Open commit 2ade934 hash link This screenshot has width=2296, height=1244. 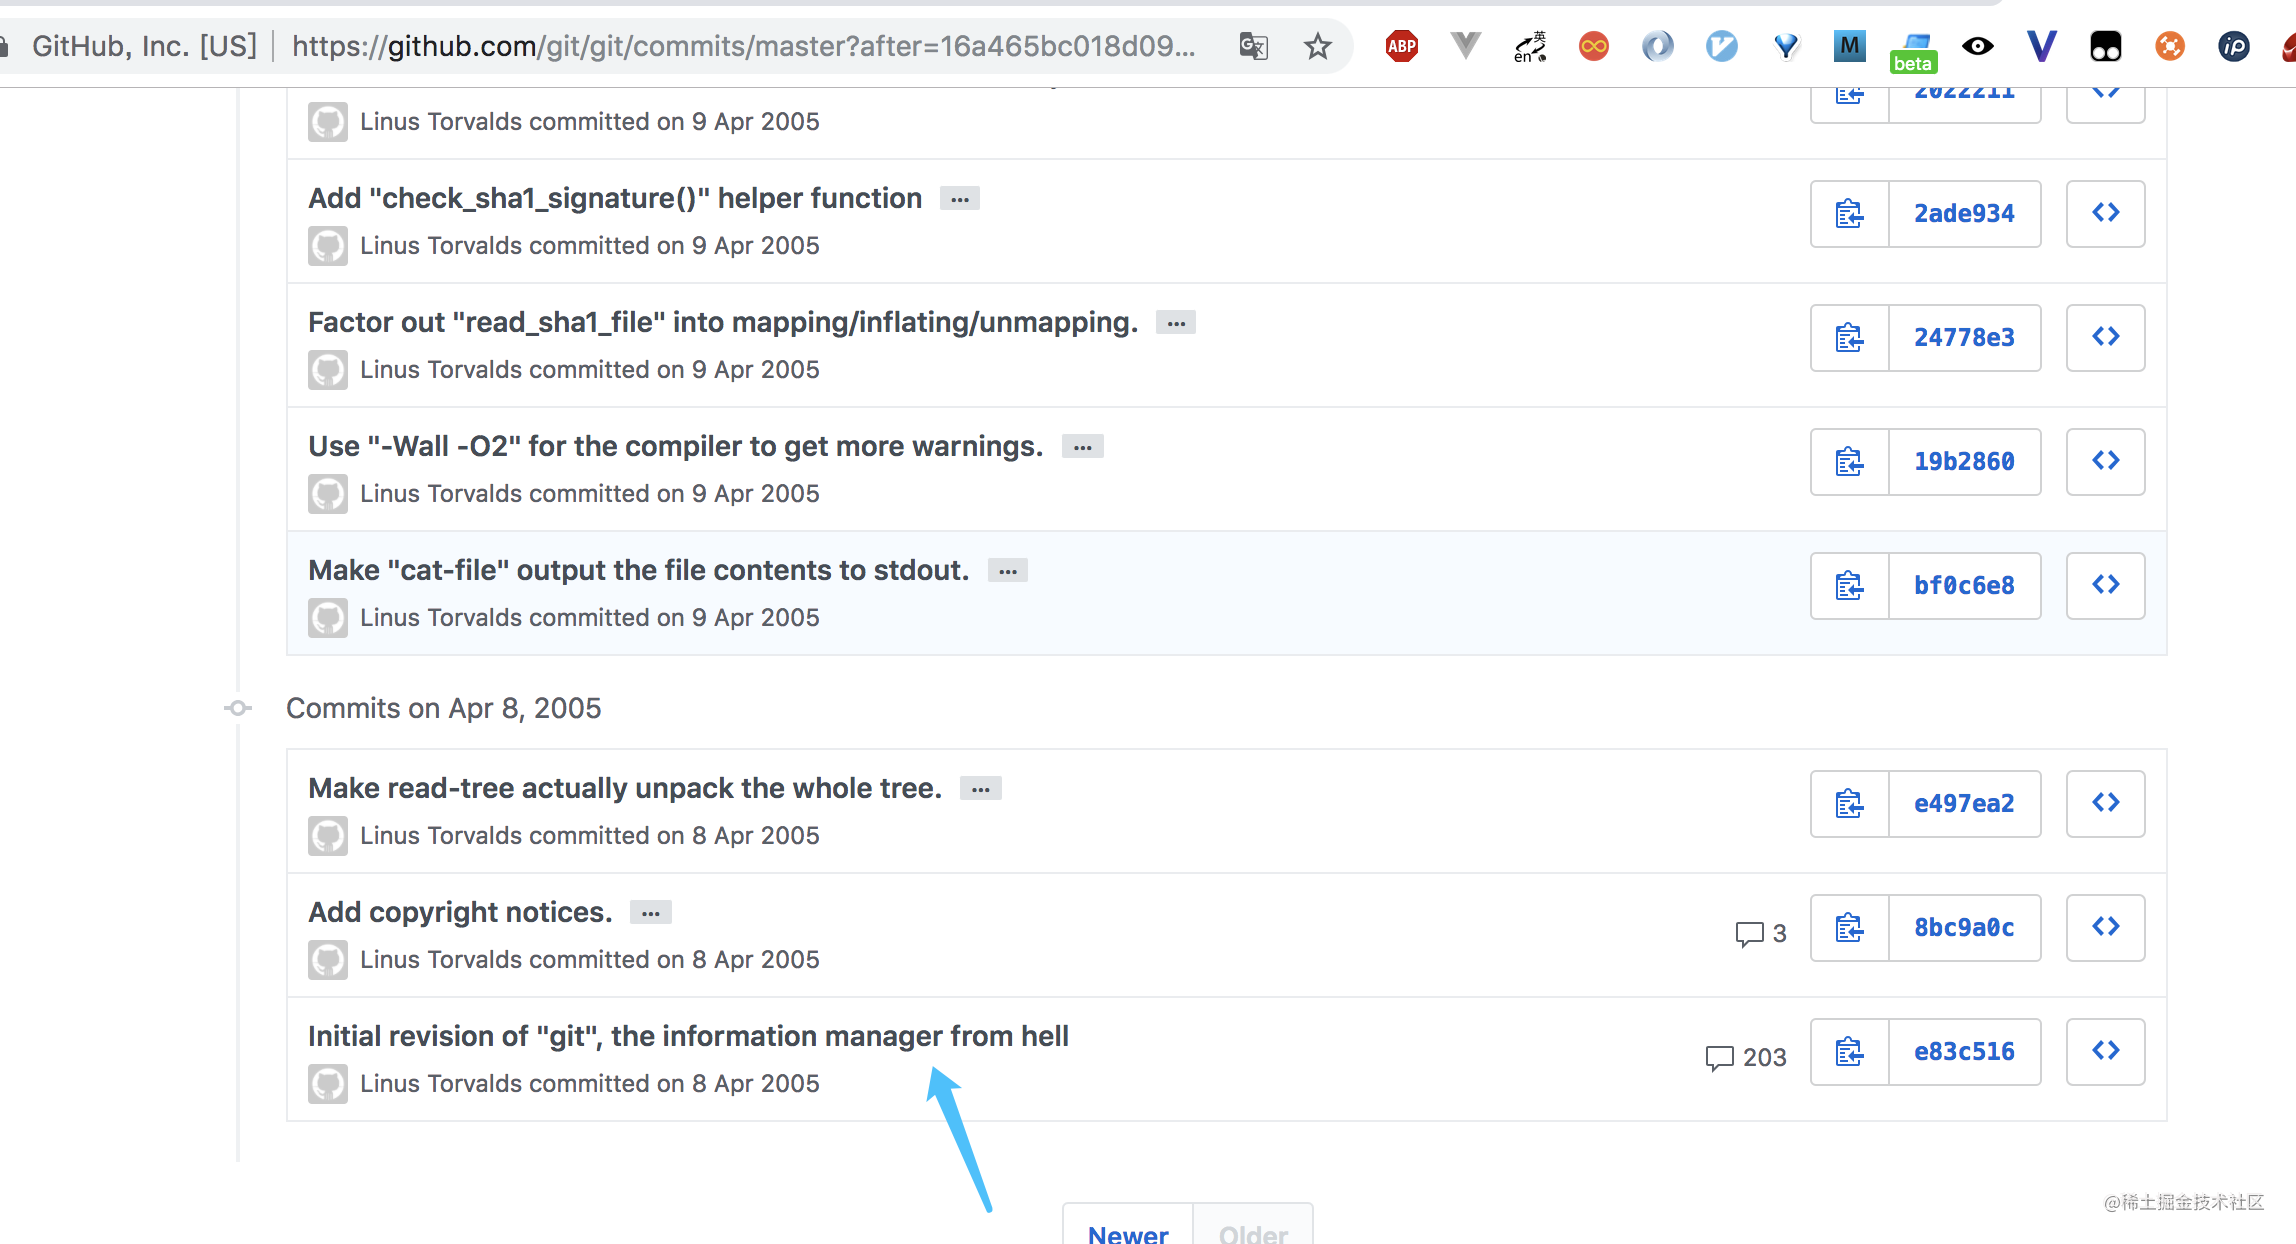pyautogui.click(x=1965, y=214)
